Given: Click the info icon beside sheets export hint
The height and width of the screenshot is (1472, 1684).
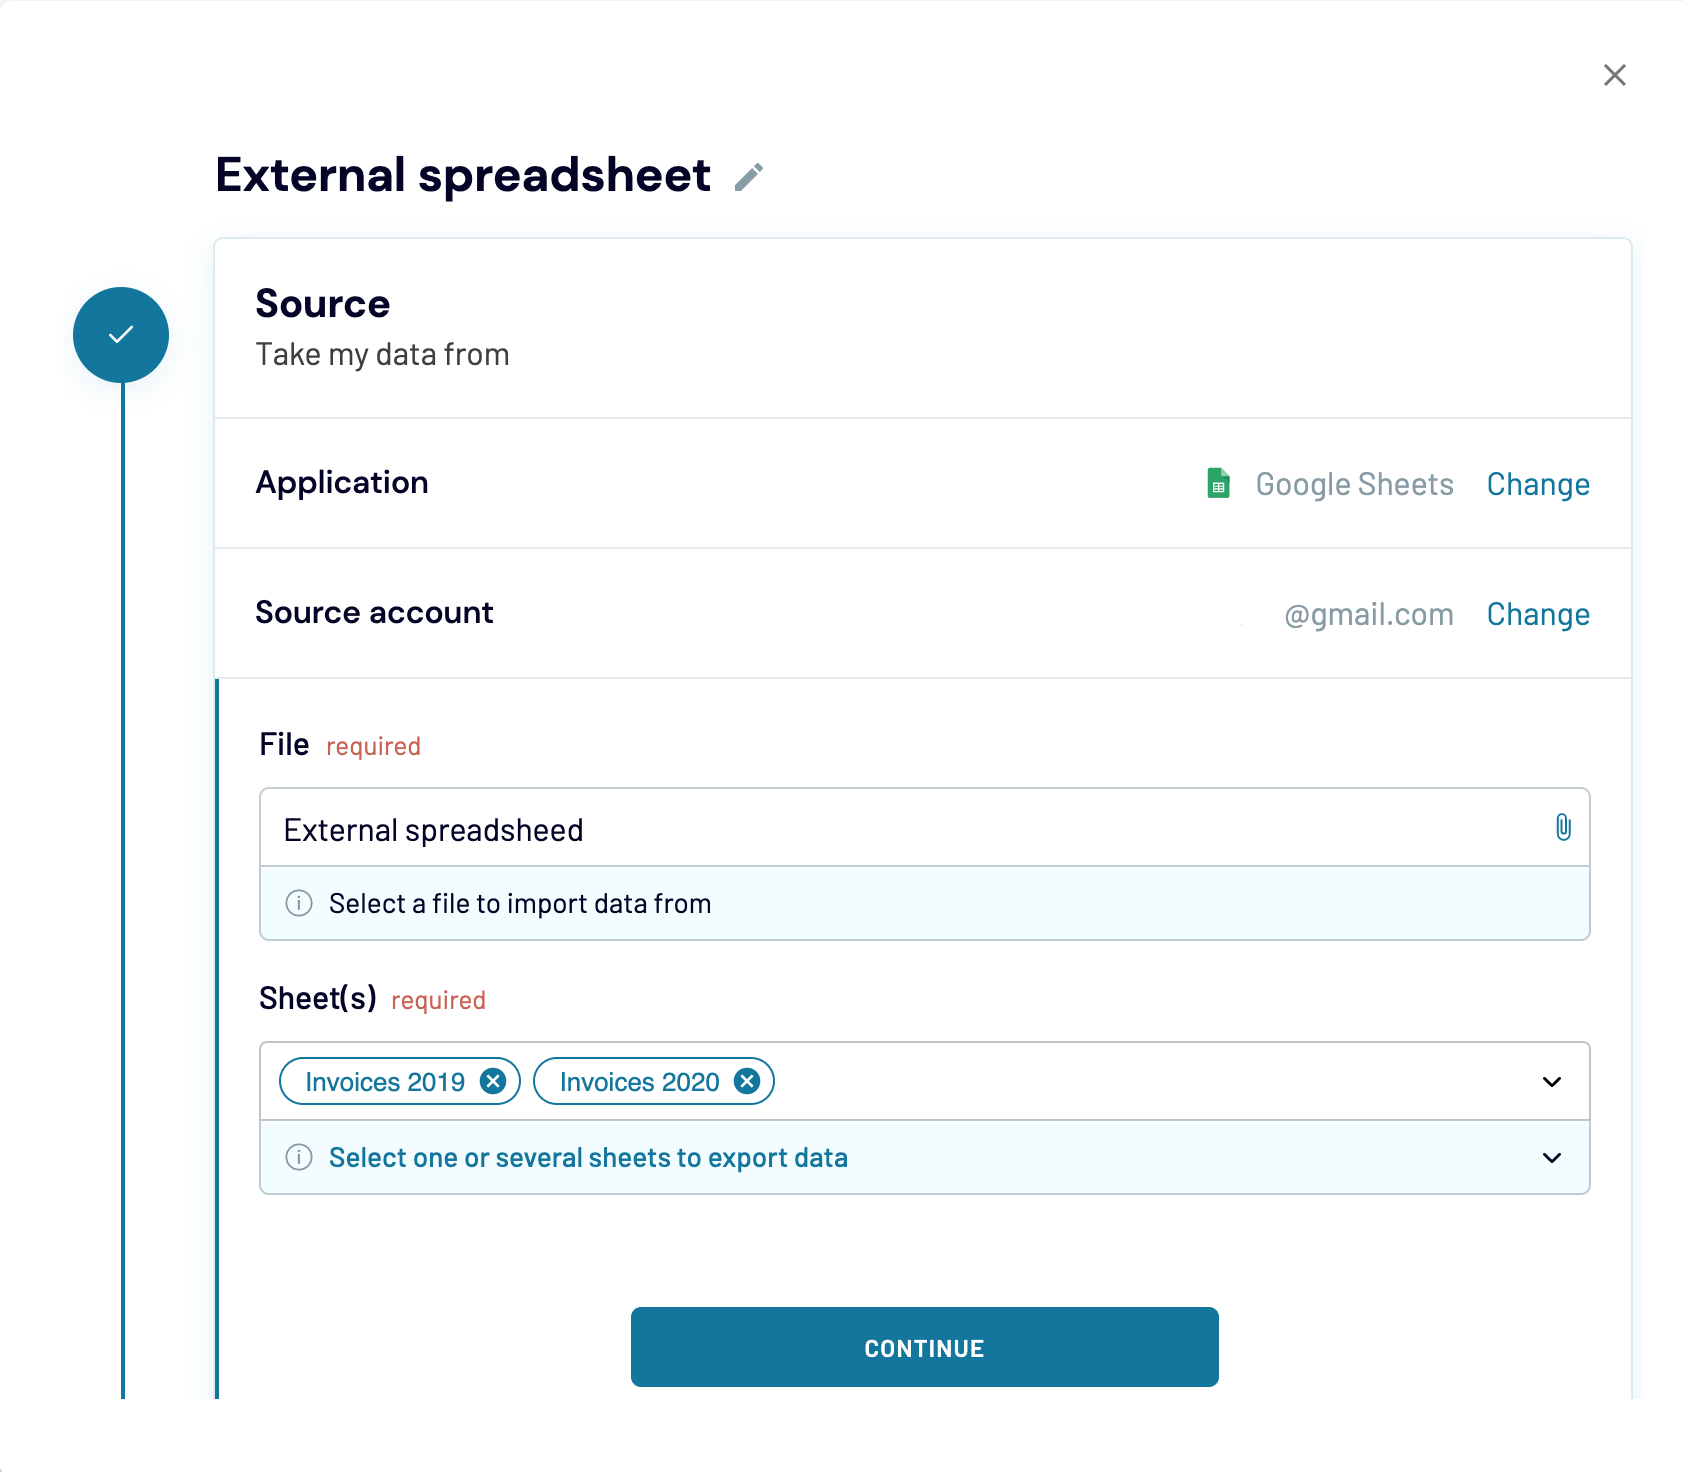Looking at the screenshot, I should click(x=298, y=1157).
